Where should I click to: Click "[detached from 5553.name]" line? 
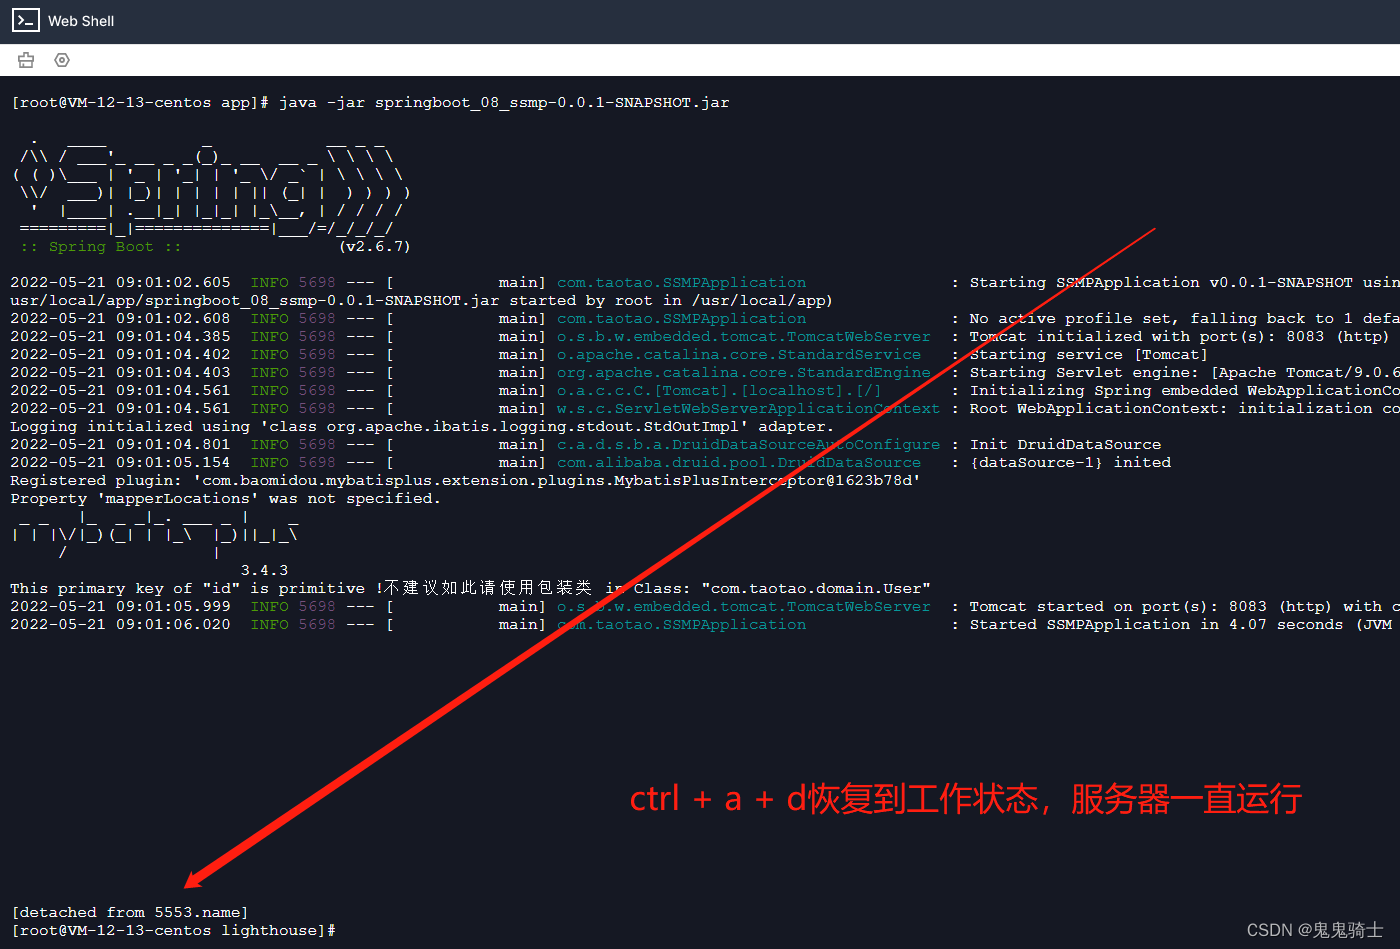coord(129,912)
